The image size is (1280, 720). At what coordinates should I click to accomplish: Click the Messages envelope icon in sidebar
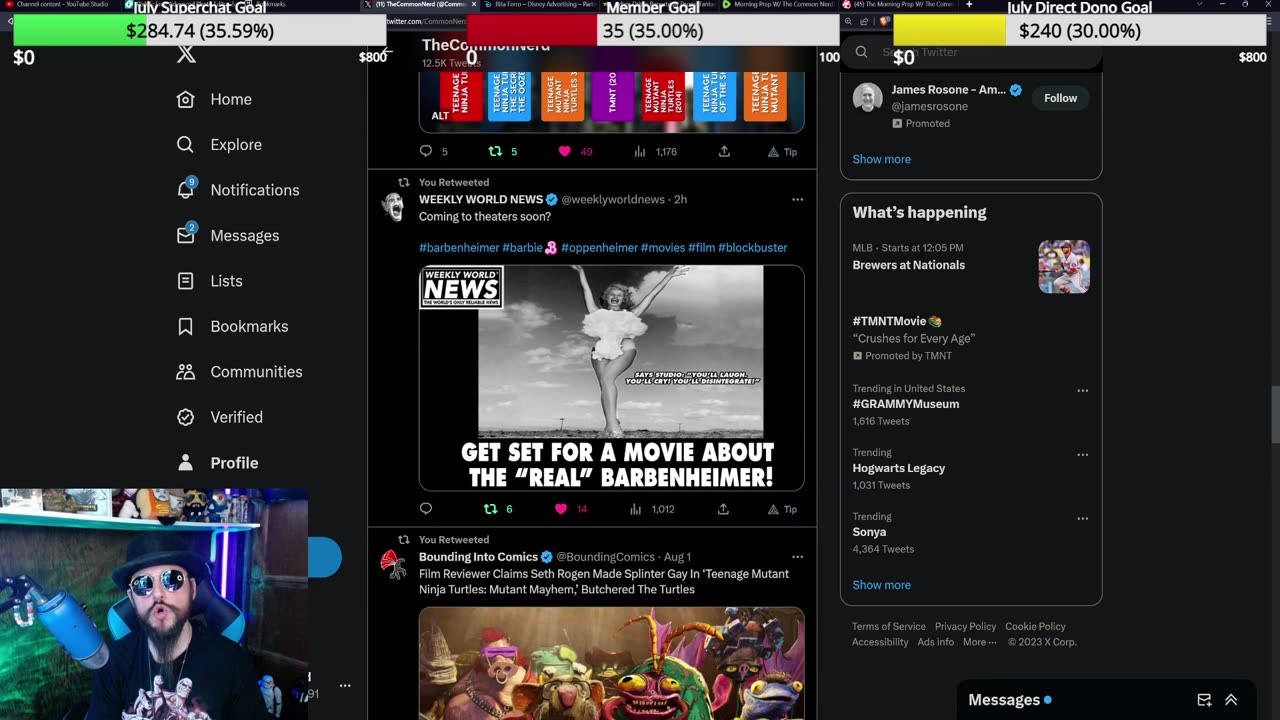pos(186,235)
